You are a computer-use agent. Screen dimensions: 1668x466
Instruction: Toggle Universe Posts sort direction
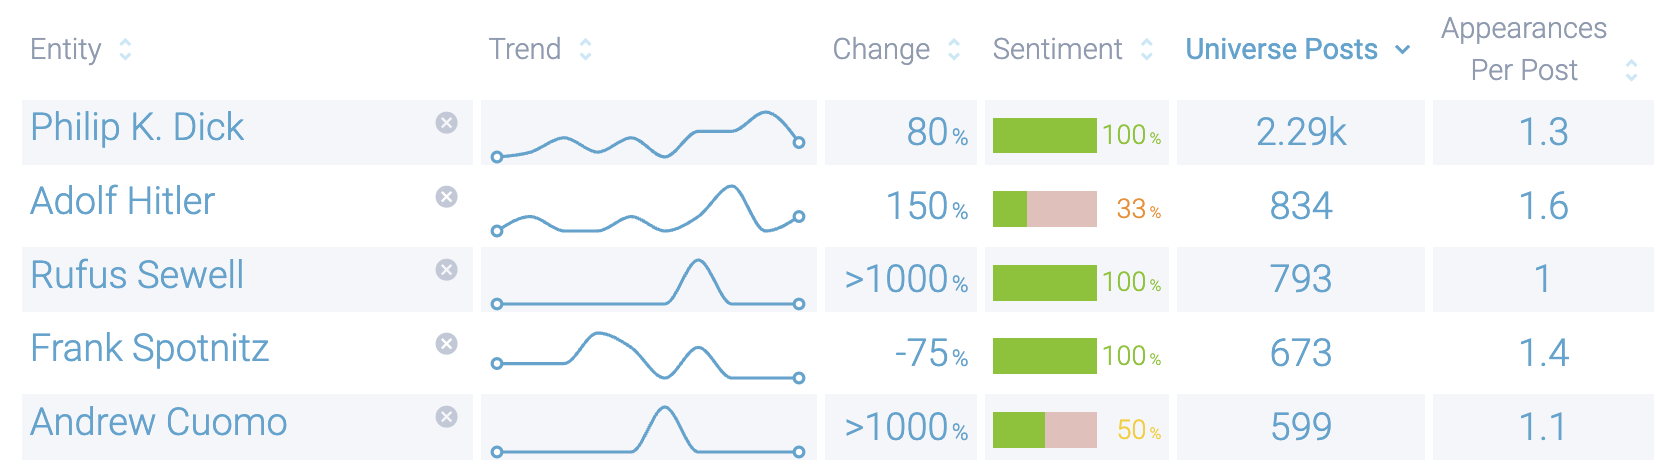(1402, 49)
